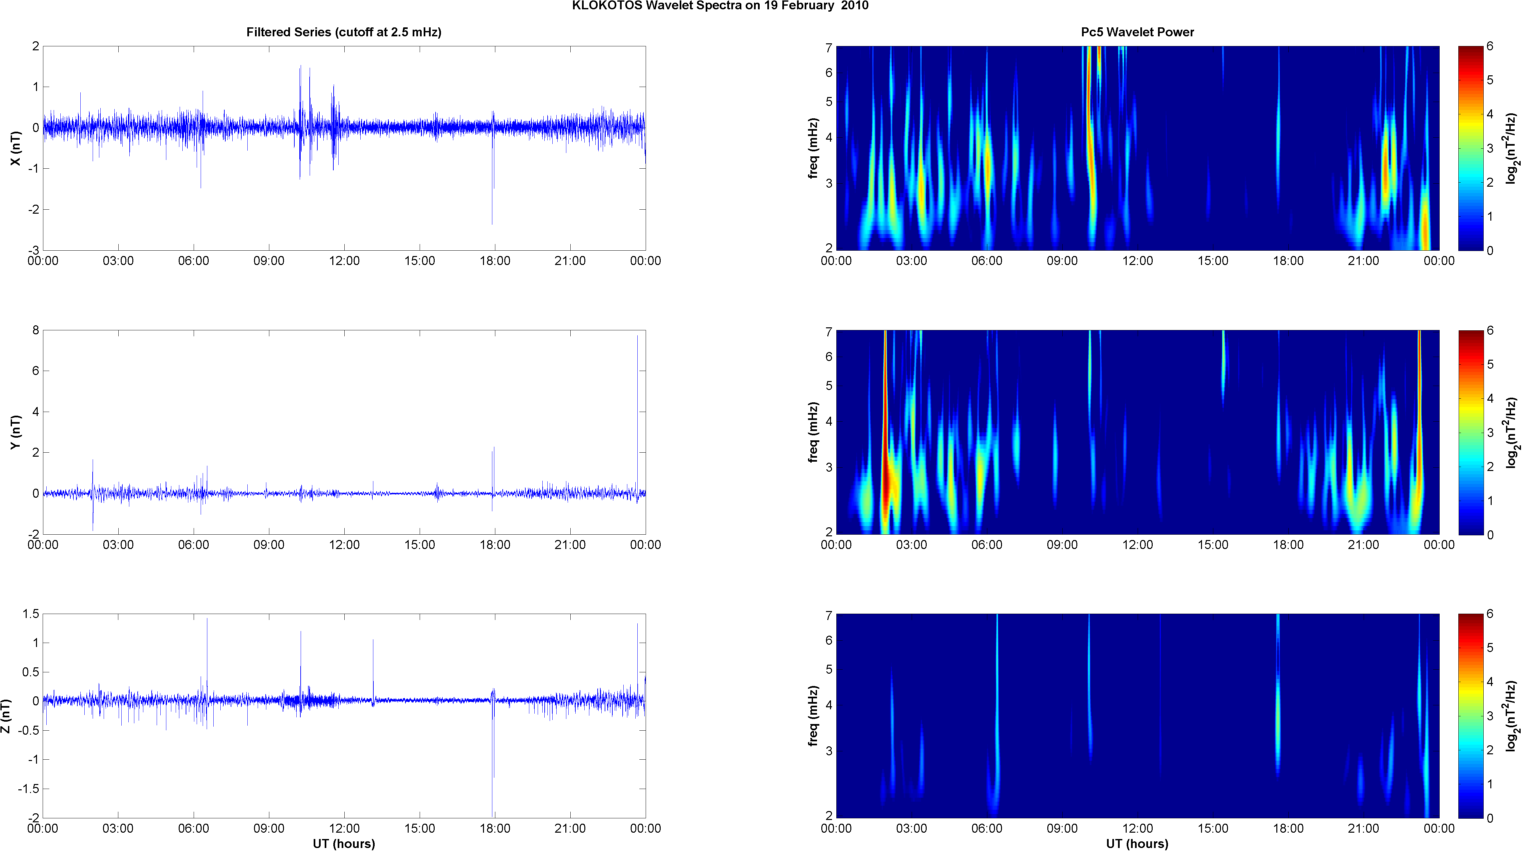Image resolution: width=1522 pixels, height=851 pixels.
Task: Click freq (mHz) label of Z wavelet spectrum
Action: [x=814, y=716]
